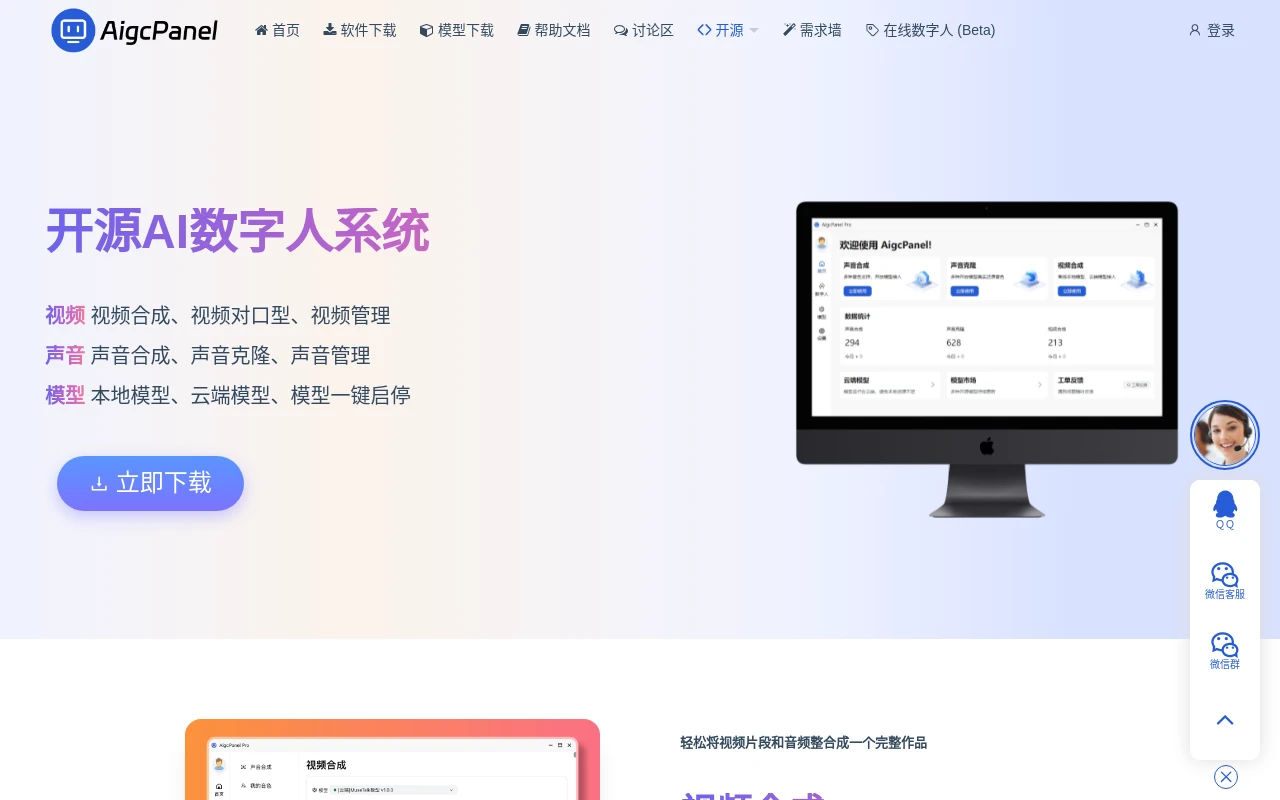Screen dimensions: 1280x800
Task: Open QQ customer support from the side panel
Action: point(1225,510)
